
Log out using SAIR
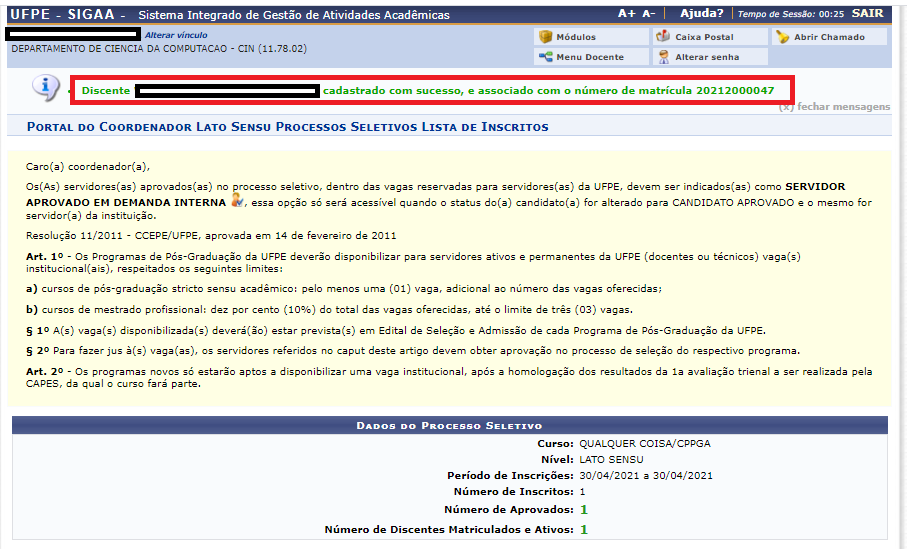point(867,14)
